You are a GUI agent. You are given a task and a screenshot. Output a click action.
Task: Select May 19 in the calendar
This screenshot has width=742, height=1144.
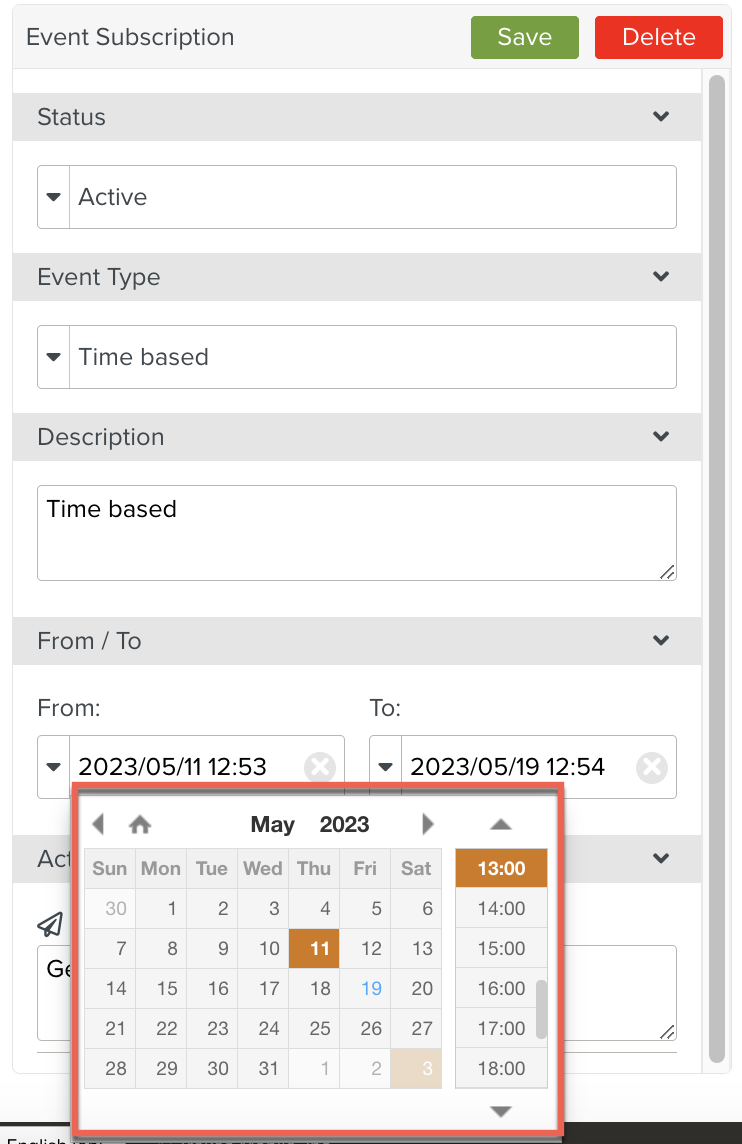(371, 988)
